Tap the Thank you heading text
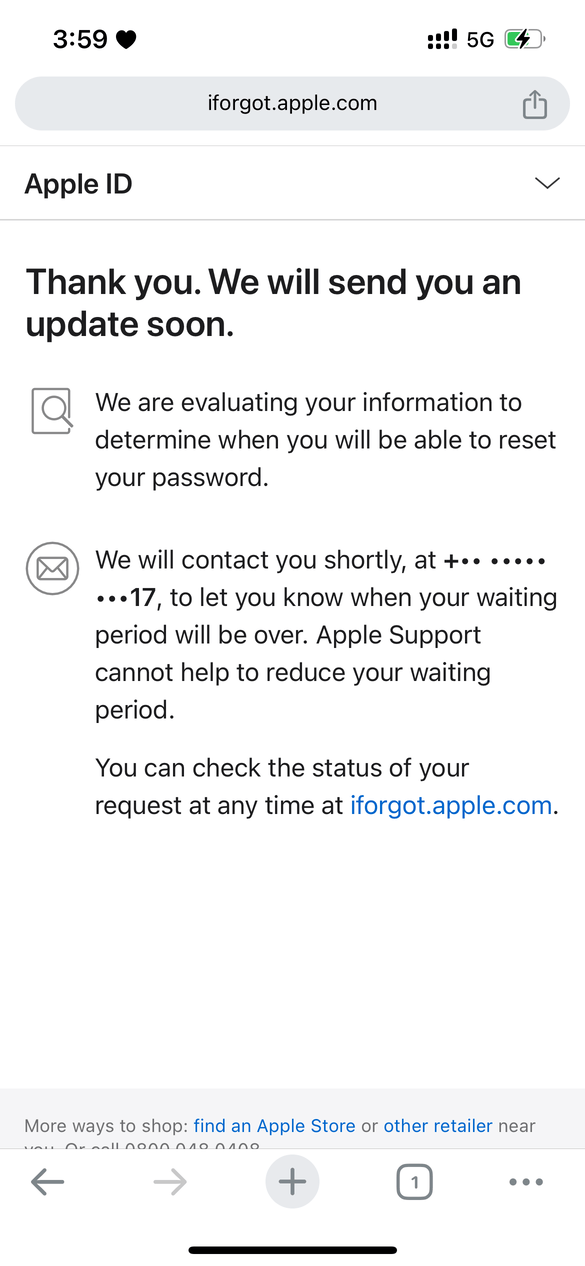Image resolution: width=585 pixels, height=1266 pixels. (x=274, y=302)
